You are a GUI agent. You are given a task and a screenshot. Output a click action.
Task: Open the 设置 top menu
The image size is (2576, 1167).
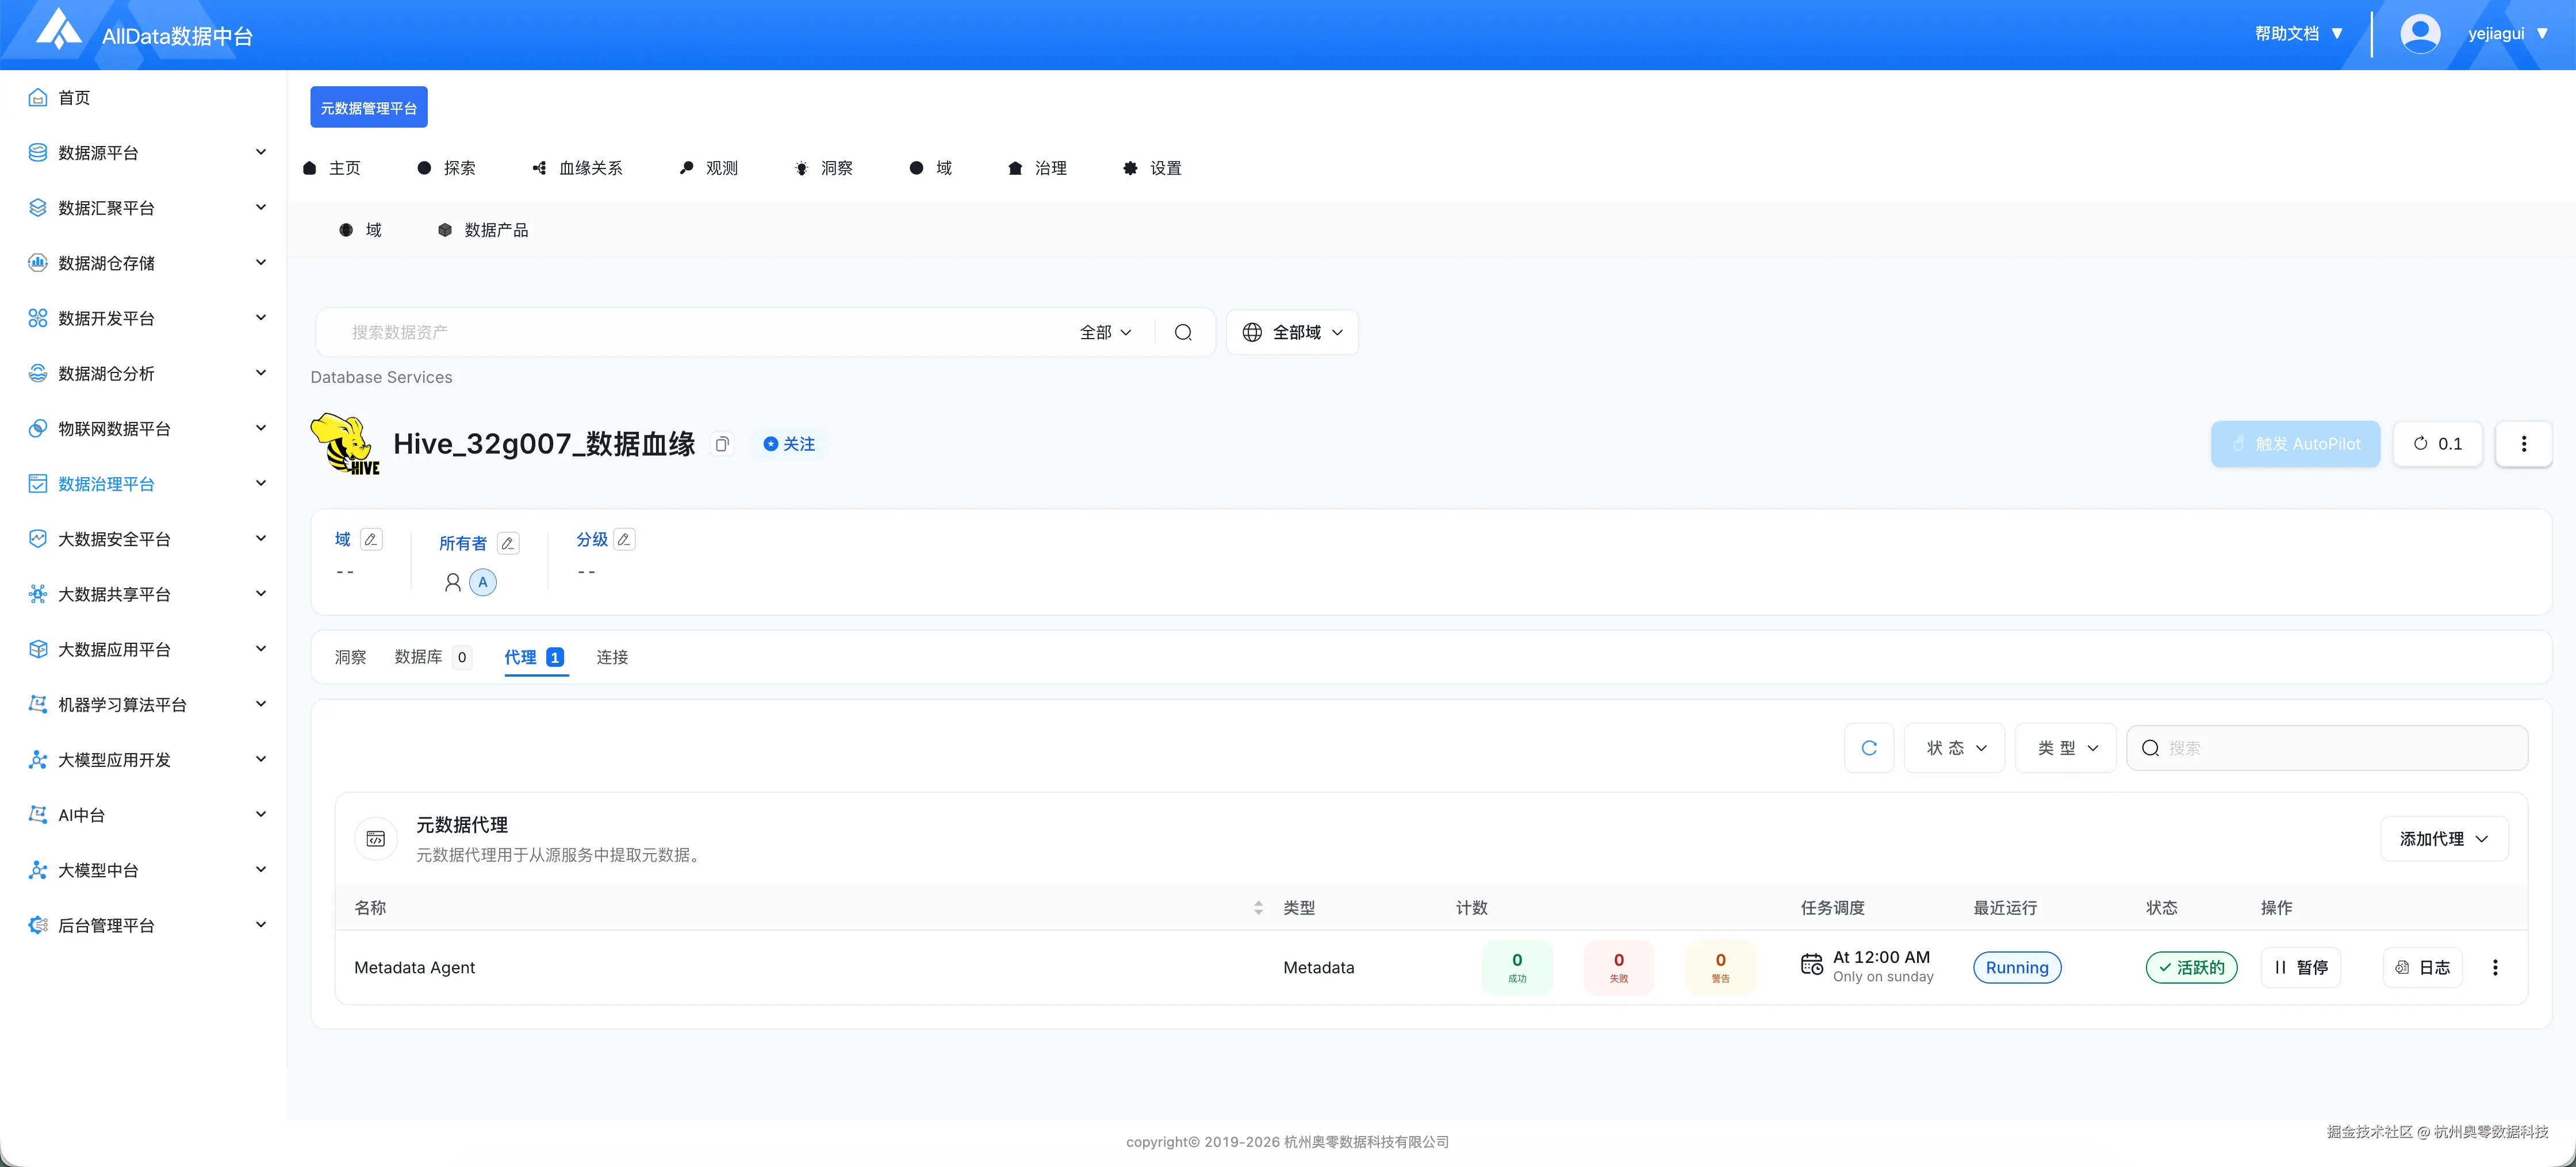click(1152, 168)
